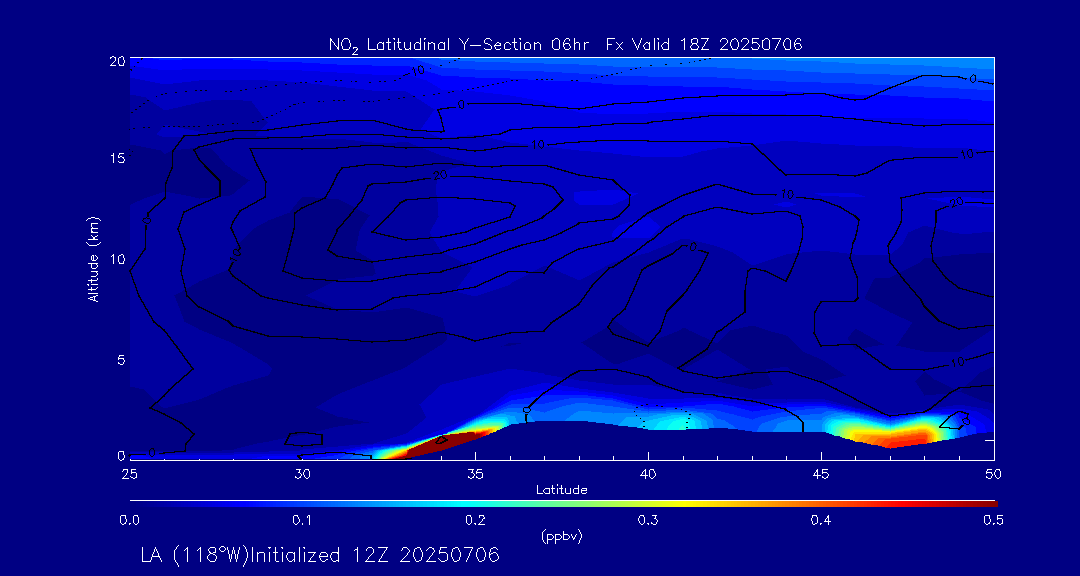Screen dimensions: 1080x576
Task: Click the "(ppbv)" units label
Action: tap(561, 537)
